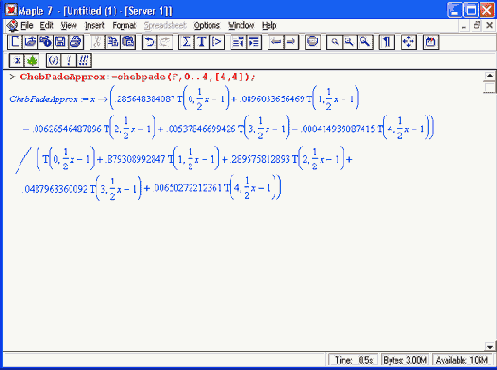Execute current expression with exclamation icon
Image resolution: width=497 pixels, height=370 pixels.
(x=69, y=61)
